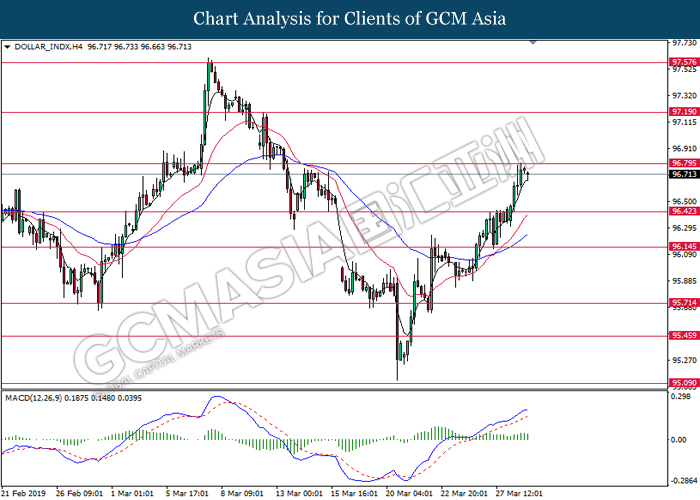The height and width of the screenshot is (500, 700).
Task: Click the 96.295 price scale value
Action: pyautogui.click(x=684, y=228)
